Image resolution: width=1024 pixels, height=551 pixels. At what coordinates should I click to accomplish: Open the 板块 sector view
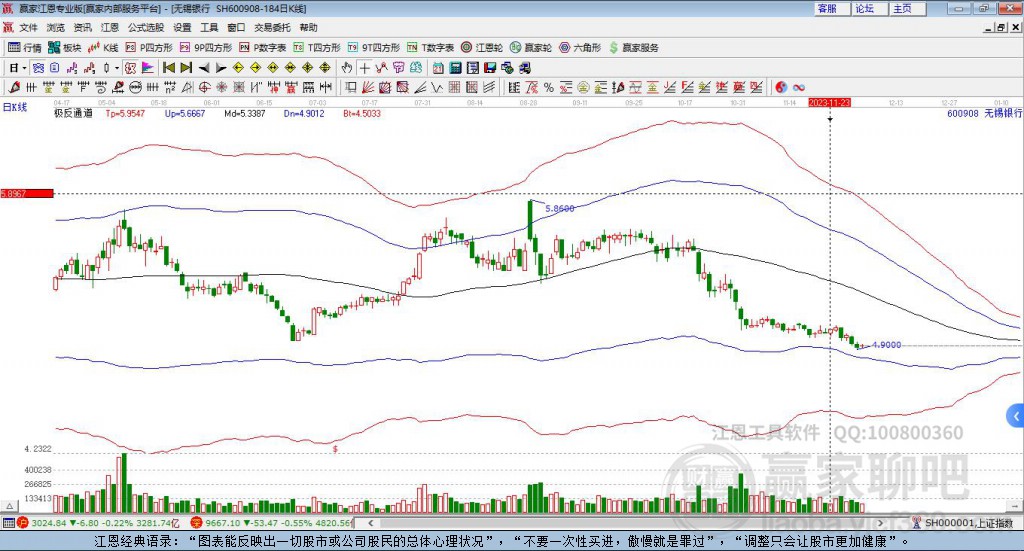pos(65,48)
